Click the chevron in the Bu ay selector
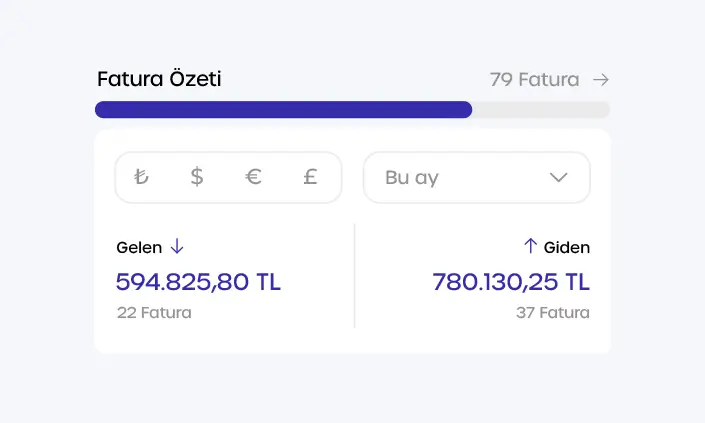705x423 pixels. [x=559, y=178]
